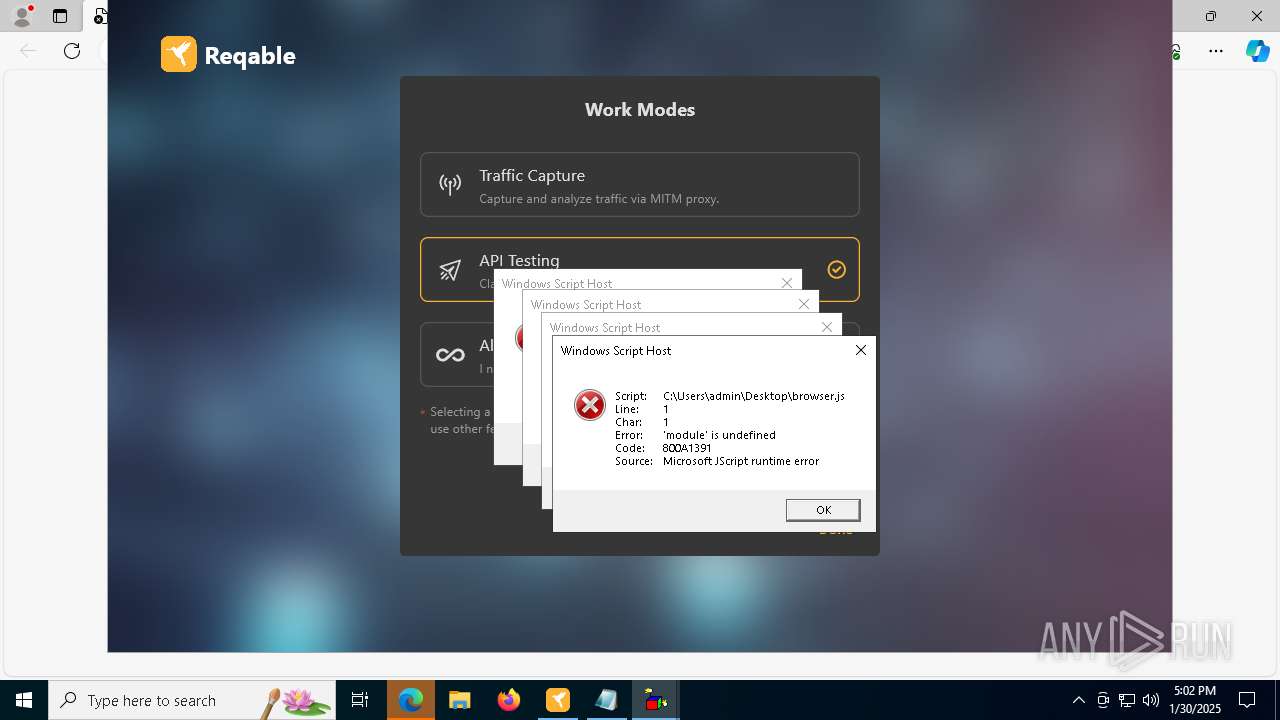Click the script path browser.js text
1280x720 pixels.
754,396
